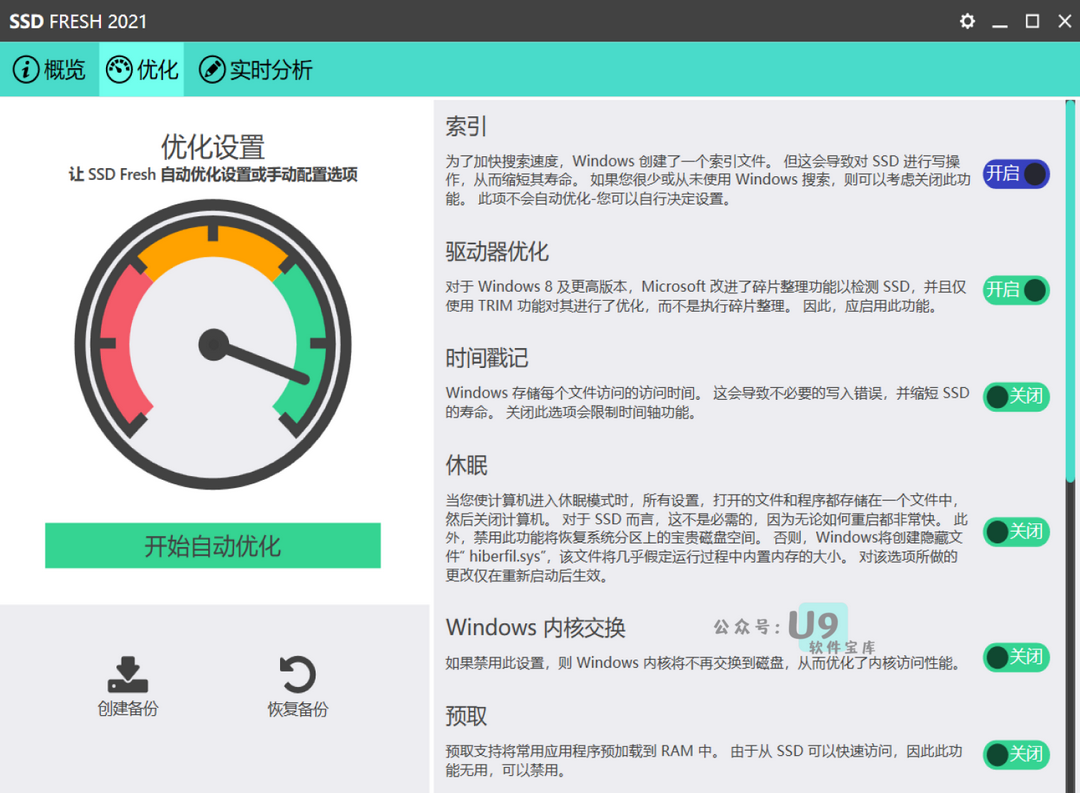Click the 驱动器优化 heading
Screen dimensions: 1080x793
(x=497, y=251)
